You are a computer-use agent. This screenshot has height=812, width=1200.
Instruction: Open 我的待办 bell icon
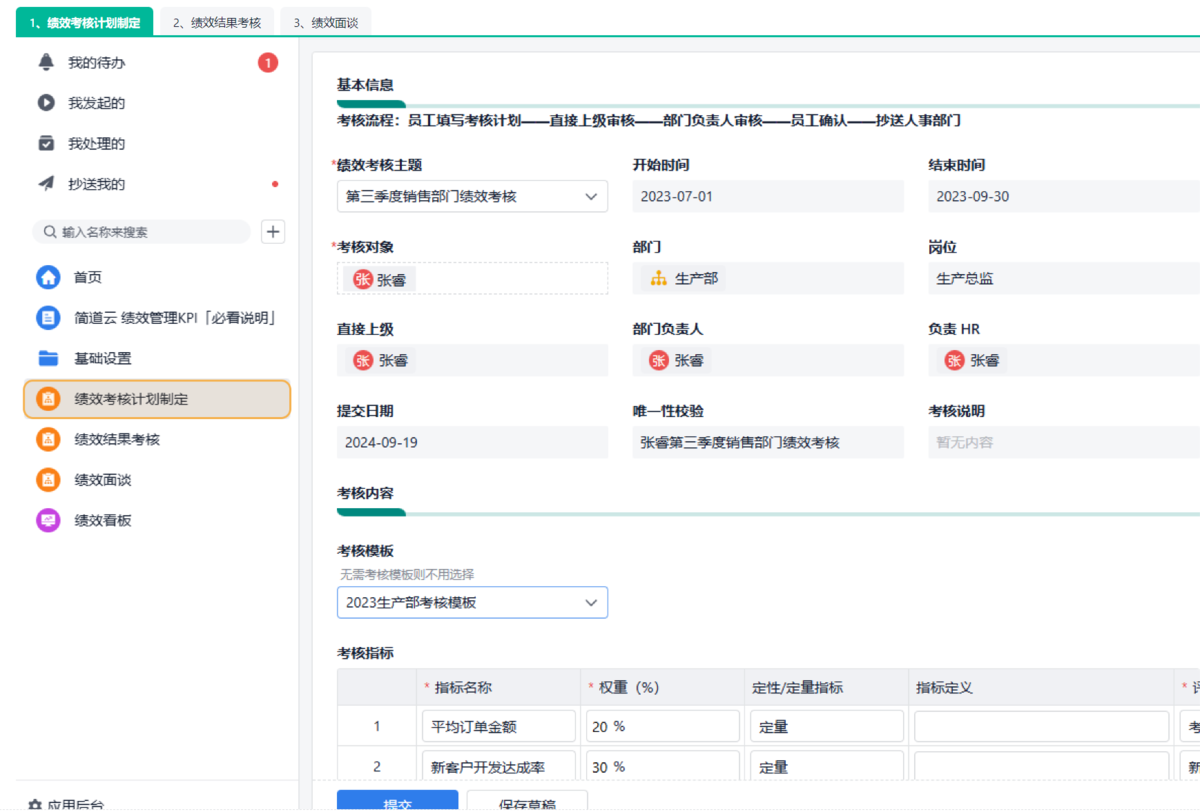point(46,63)
